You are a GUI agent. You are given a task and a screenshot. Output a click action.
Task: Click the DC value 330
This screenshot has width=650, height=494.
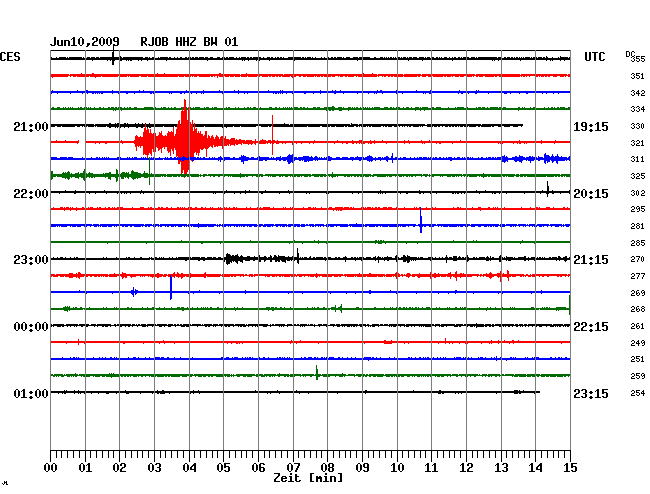click(638, 126)
